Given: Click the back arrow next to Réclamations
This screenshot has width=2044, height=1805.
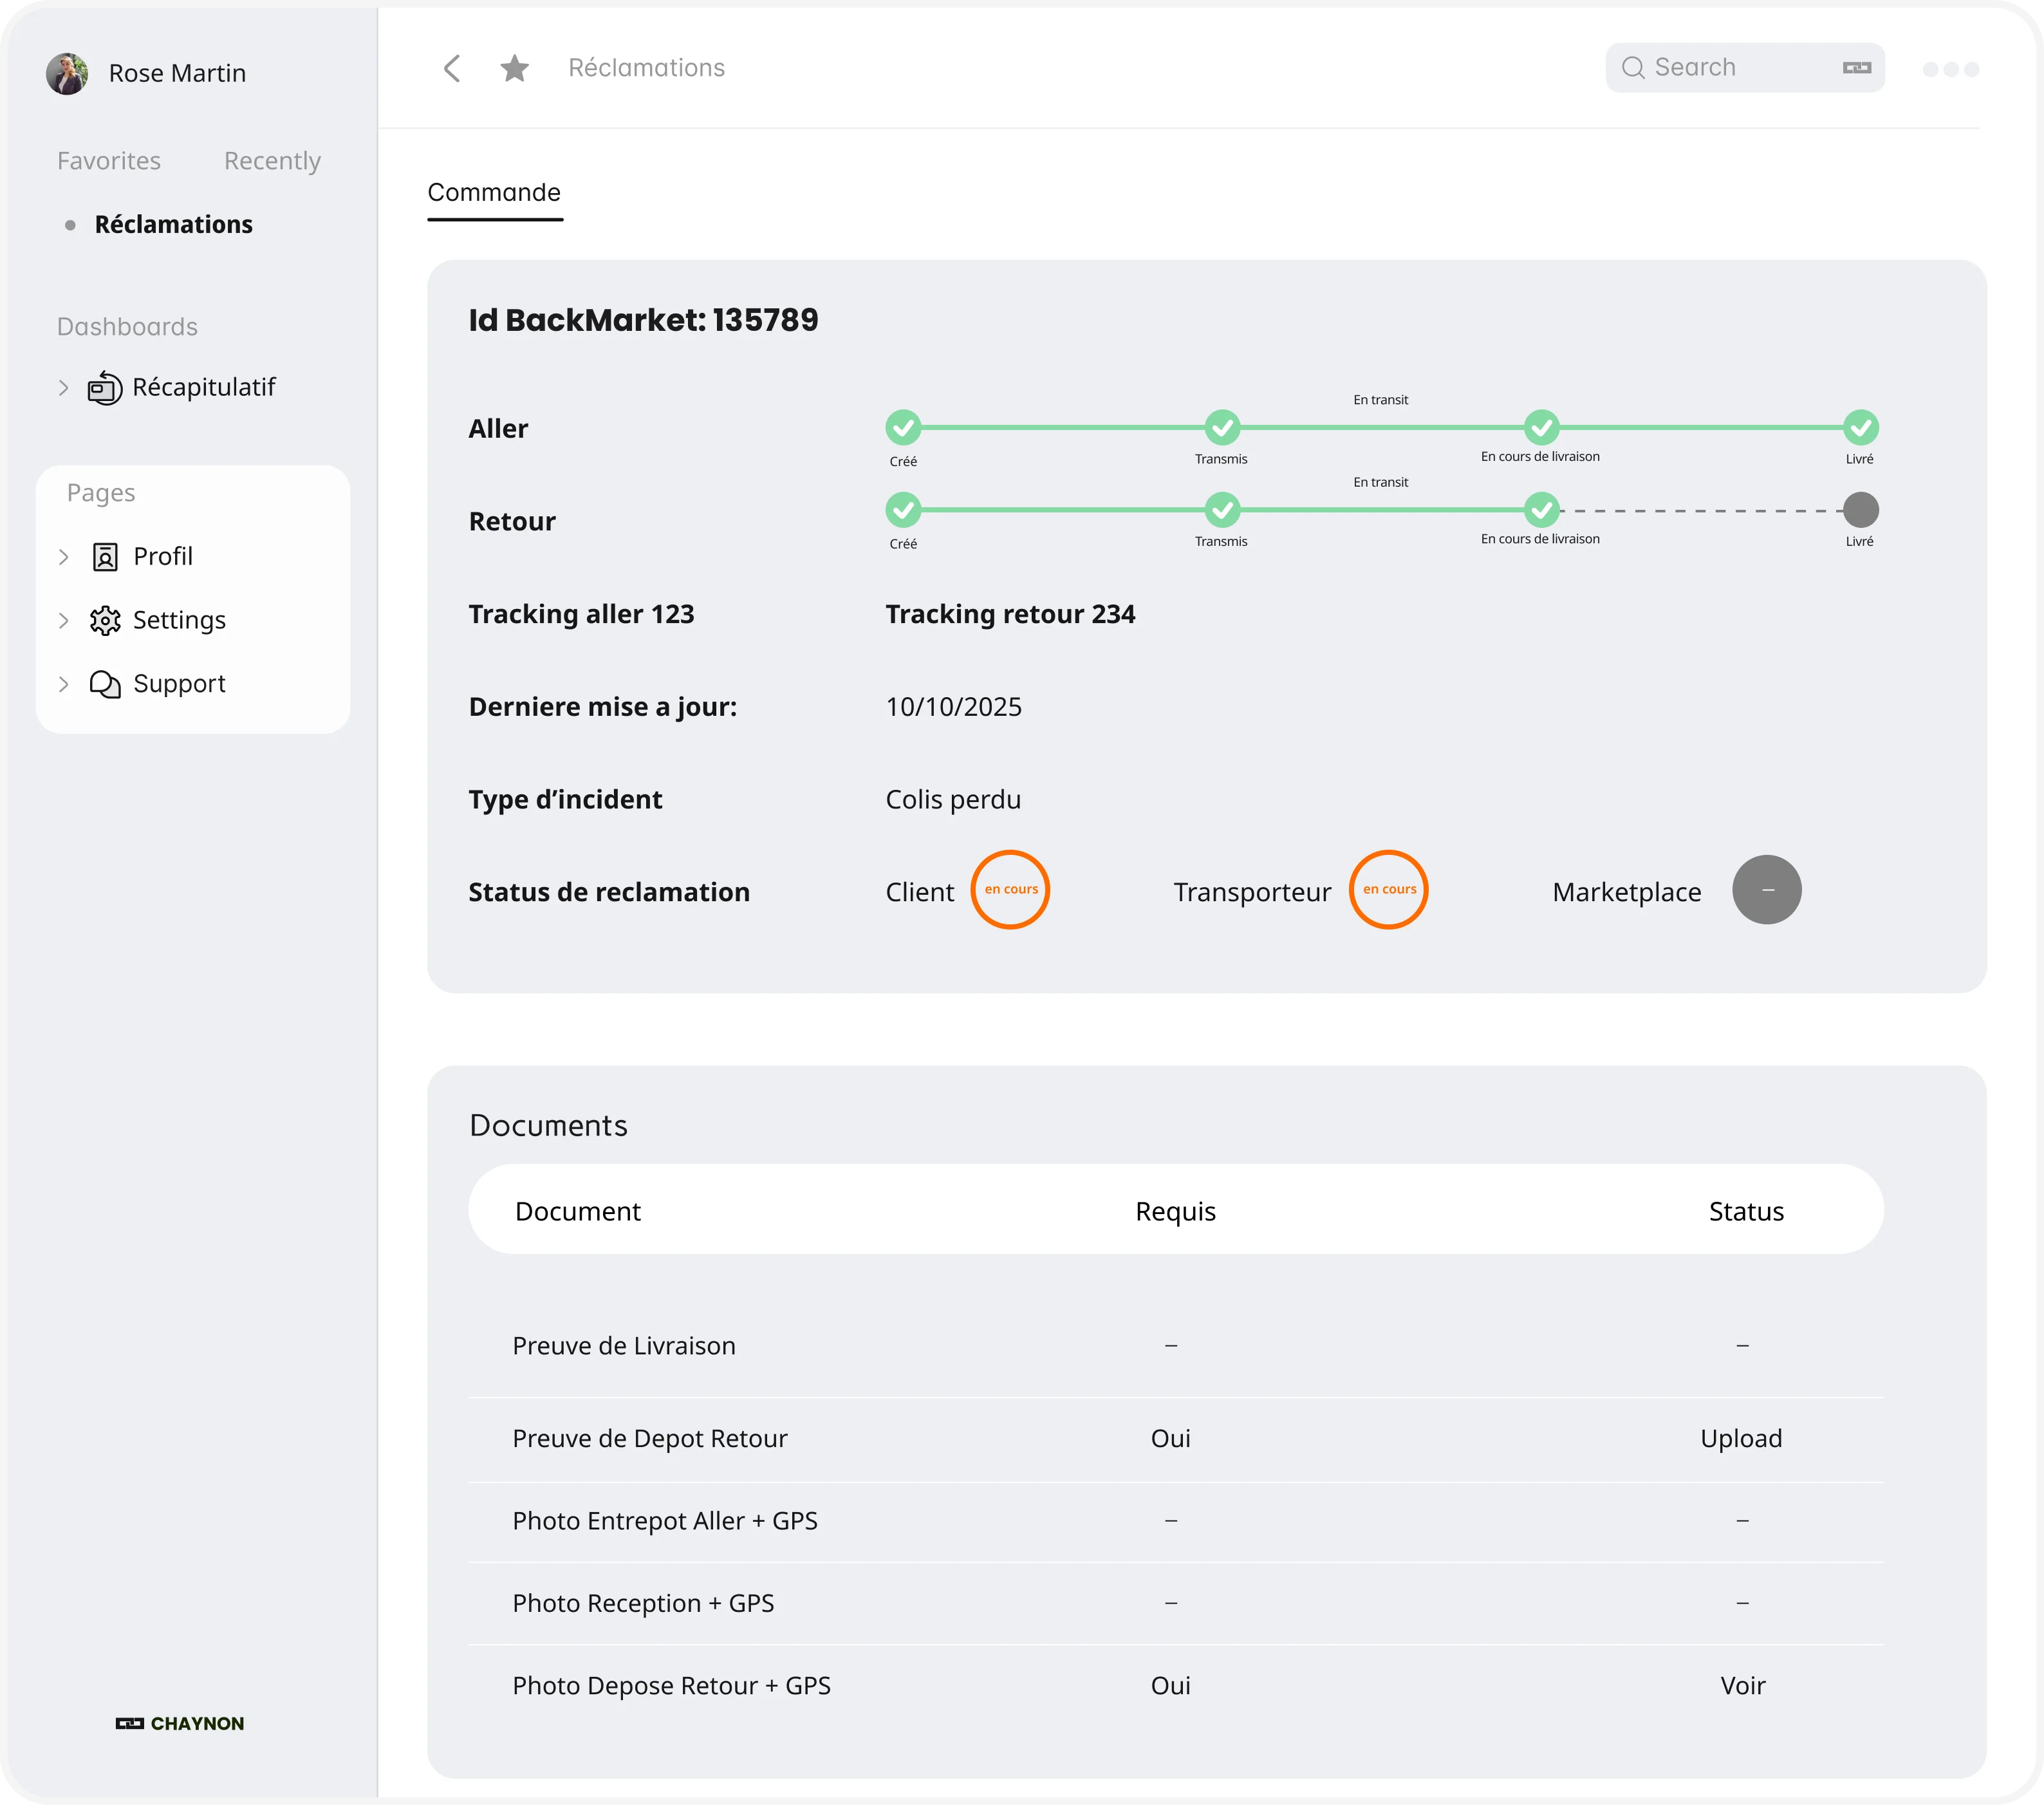Looking at the screenshot, I should (x=451, y=68).
